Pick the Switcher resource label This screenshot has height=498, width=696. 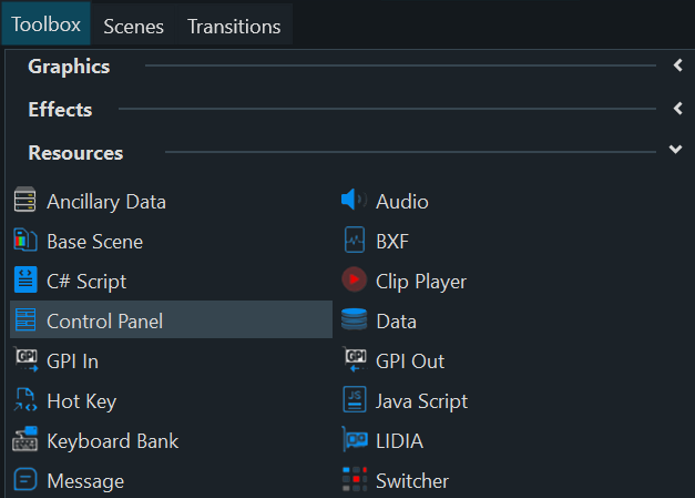(412, 481)
